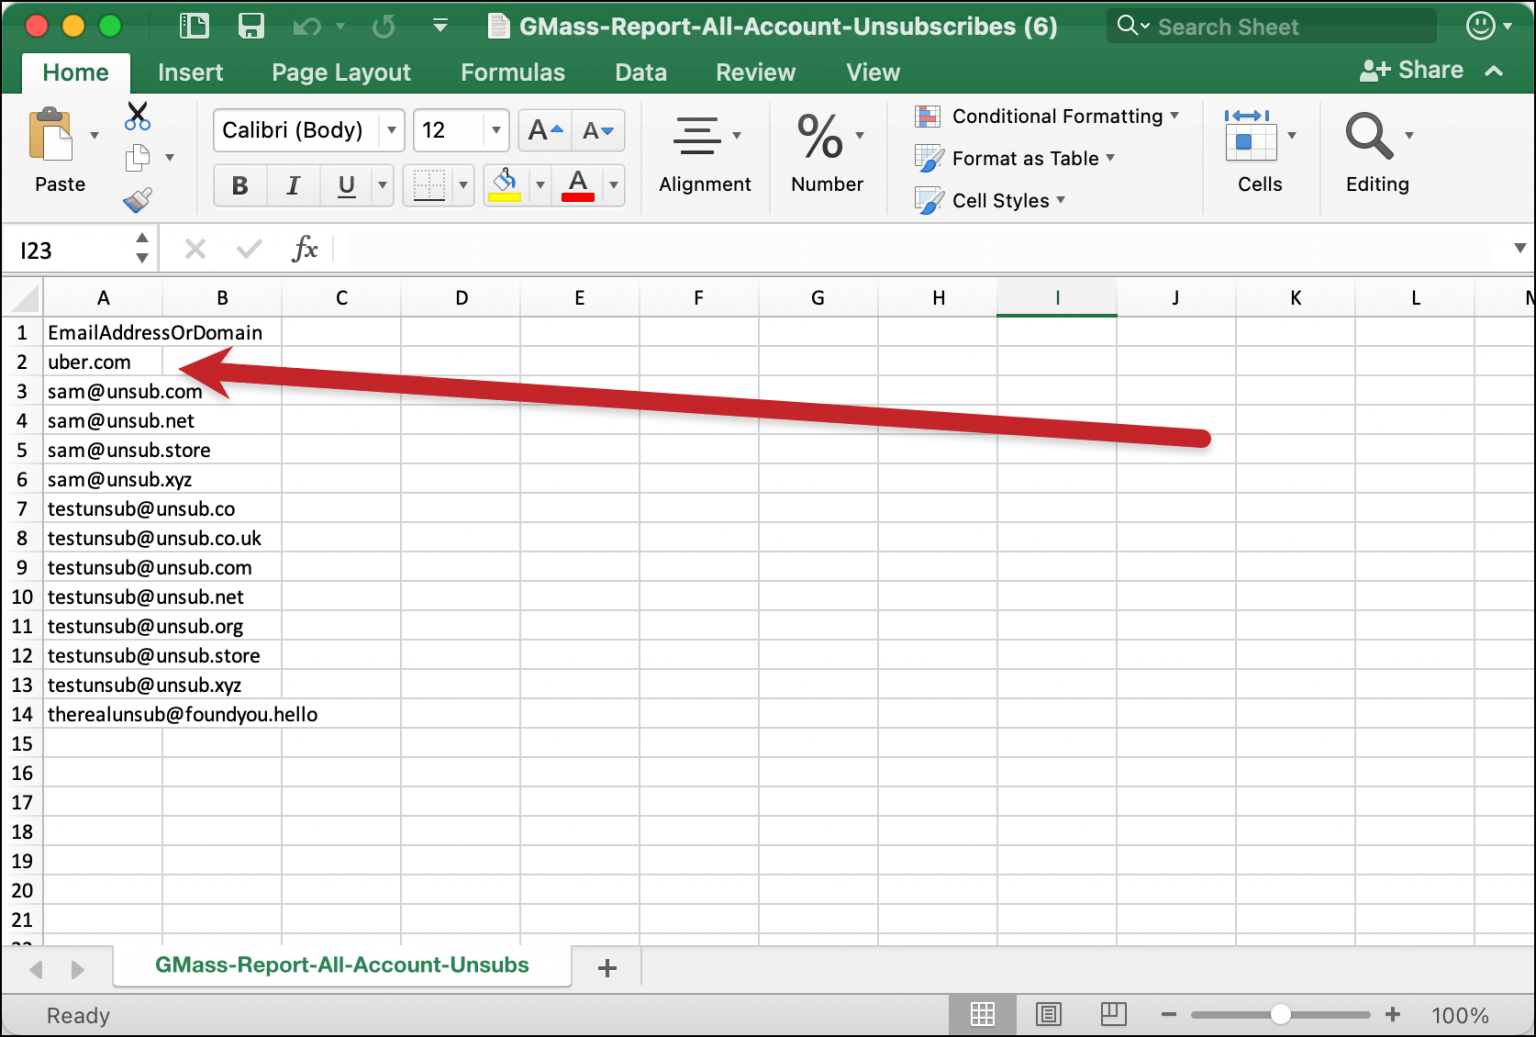
Task: Expand the Conditional Formatting menu
Action: click(1058, 116)
